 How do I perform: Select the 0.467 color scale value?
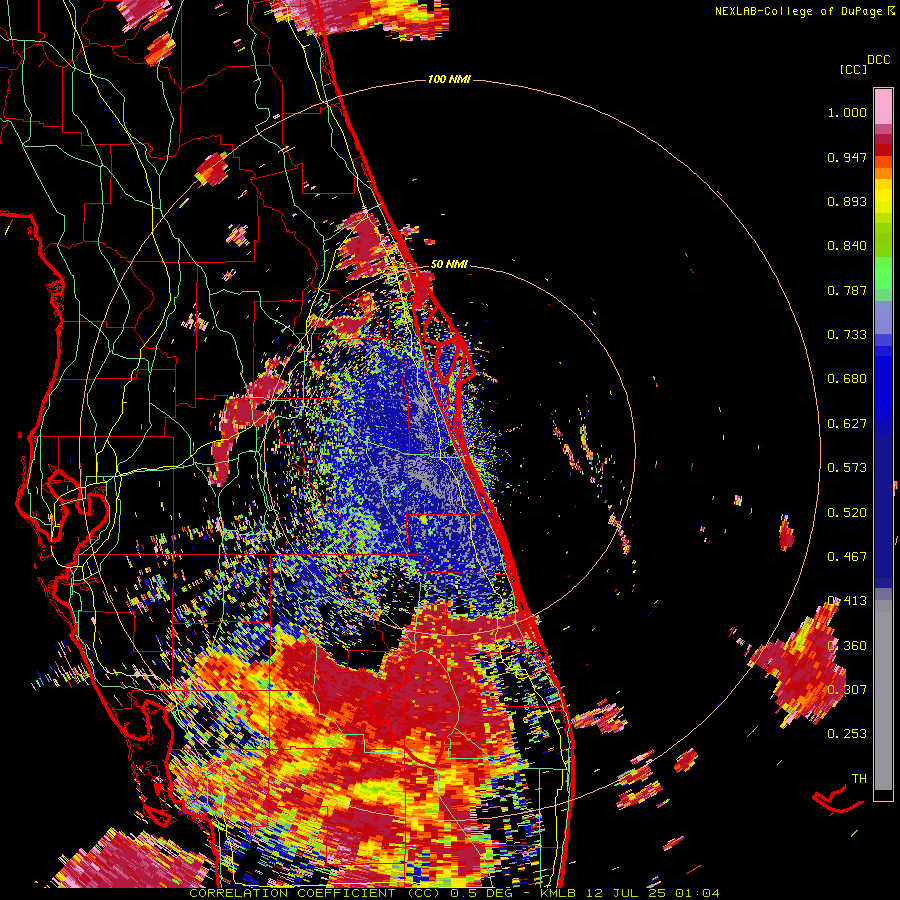pyautogui.click(x=847, y=557)
